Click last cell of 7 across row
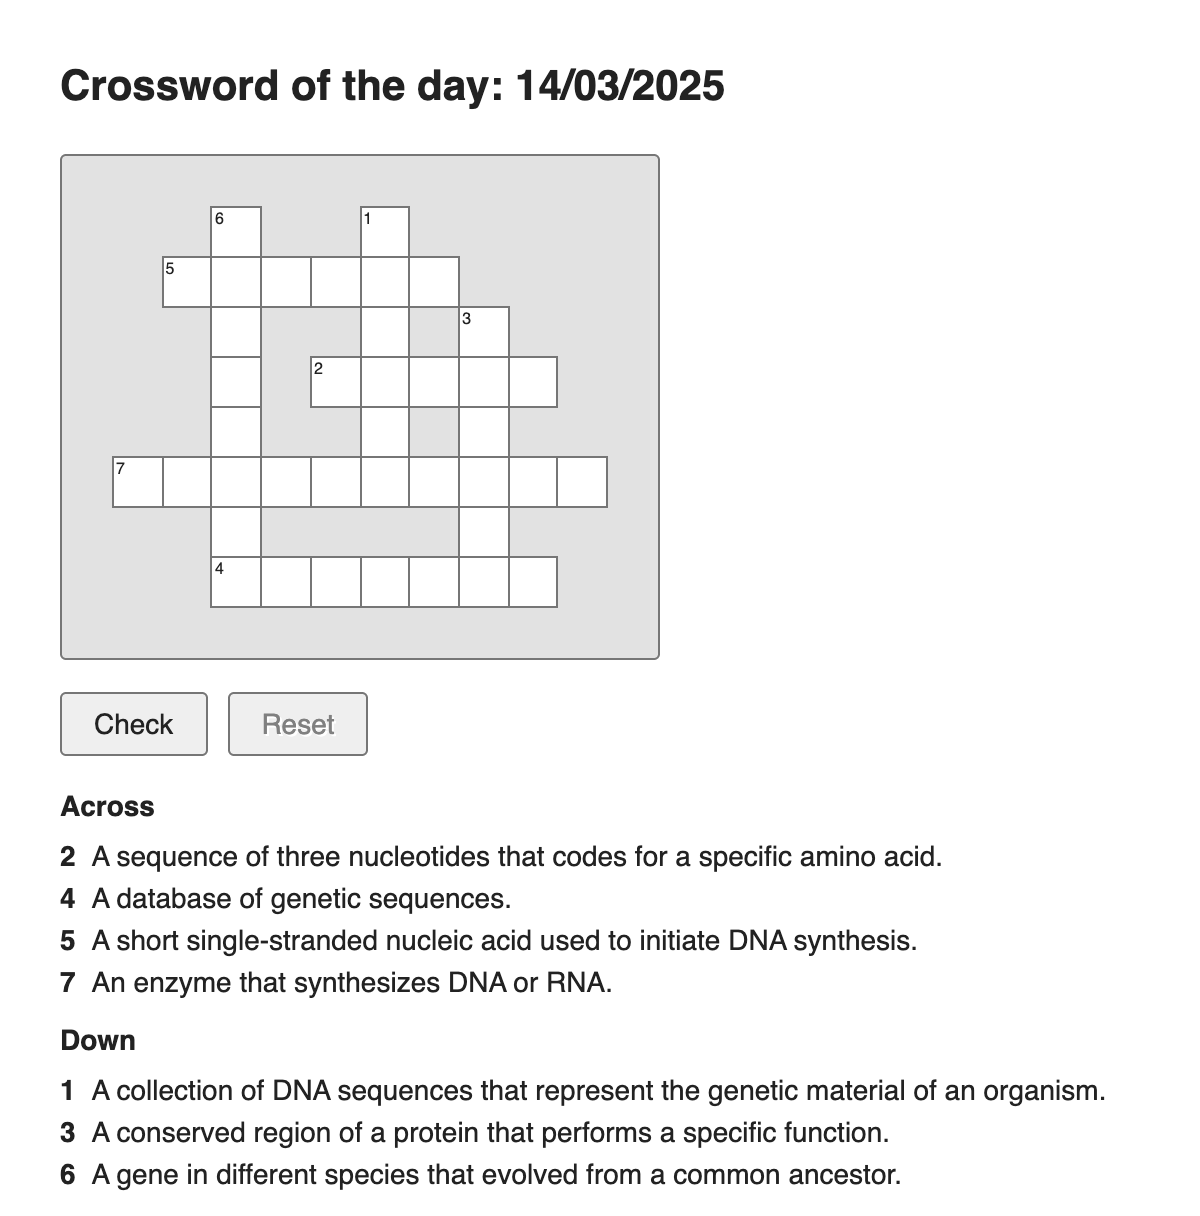 [583, 482]
